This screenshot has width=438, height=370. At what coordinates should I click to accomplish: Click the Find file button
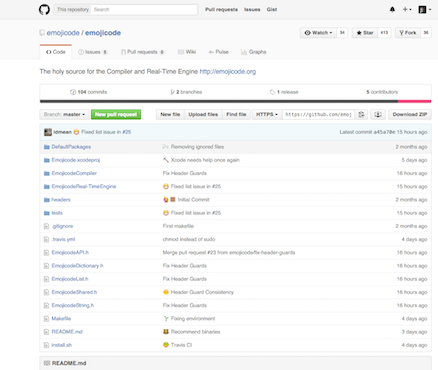pyautogui.click(x=236, y=114)
